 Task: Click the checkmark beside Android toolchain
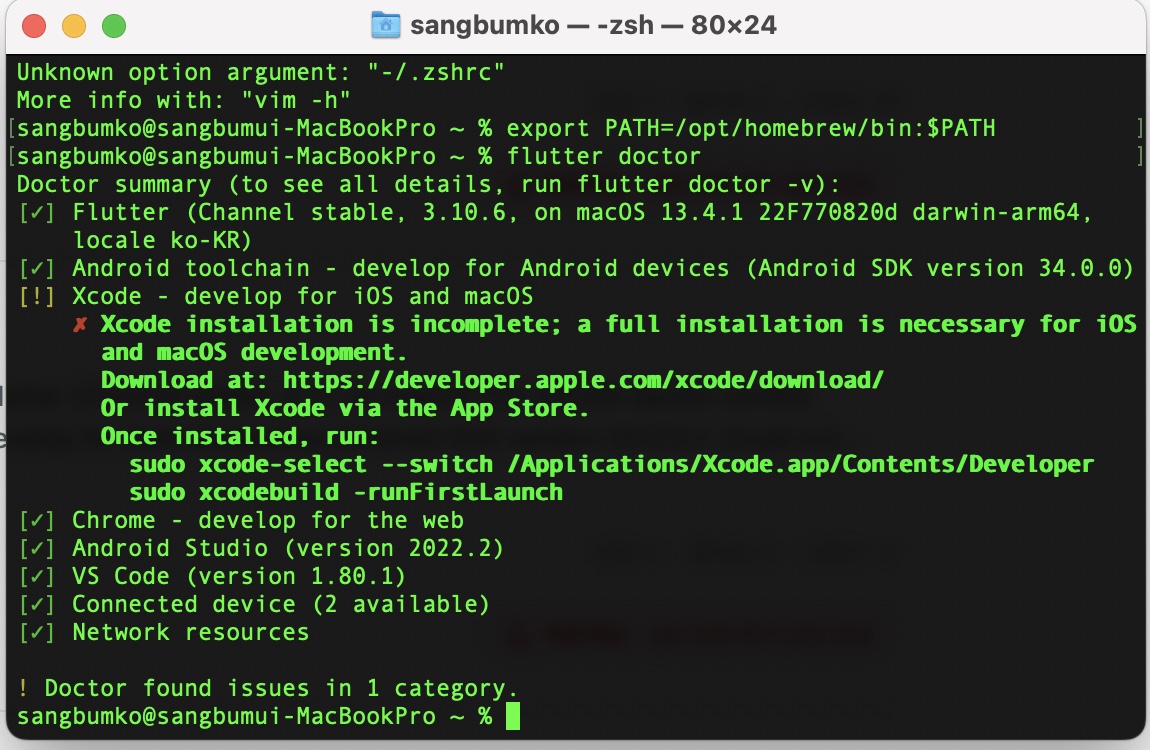click(37, 268)
